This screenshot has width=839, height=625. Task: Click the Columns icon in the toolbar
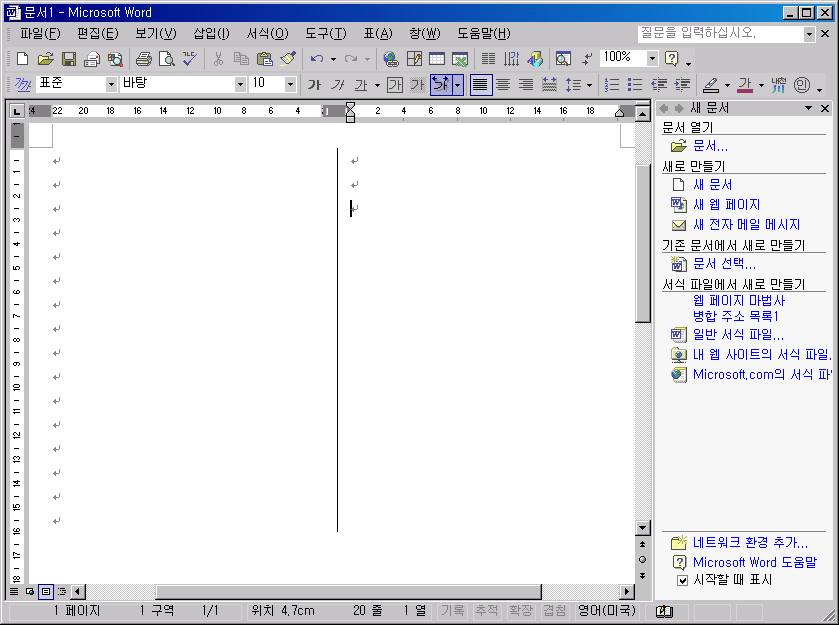click(x=488, y=58)
